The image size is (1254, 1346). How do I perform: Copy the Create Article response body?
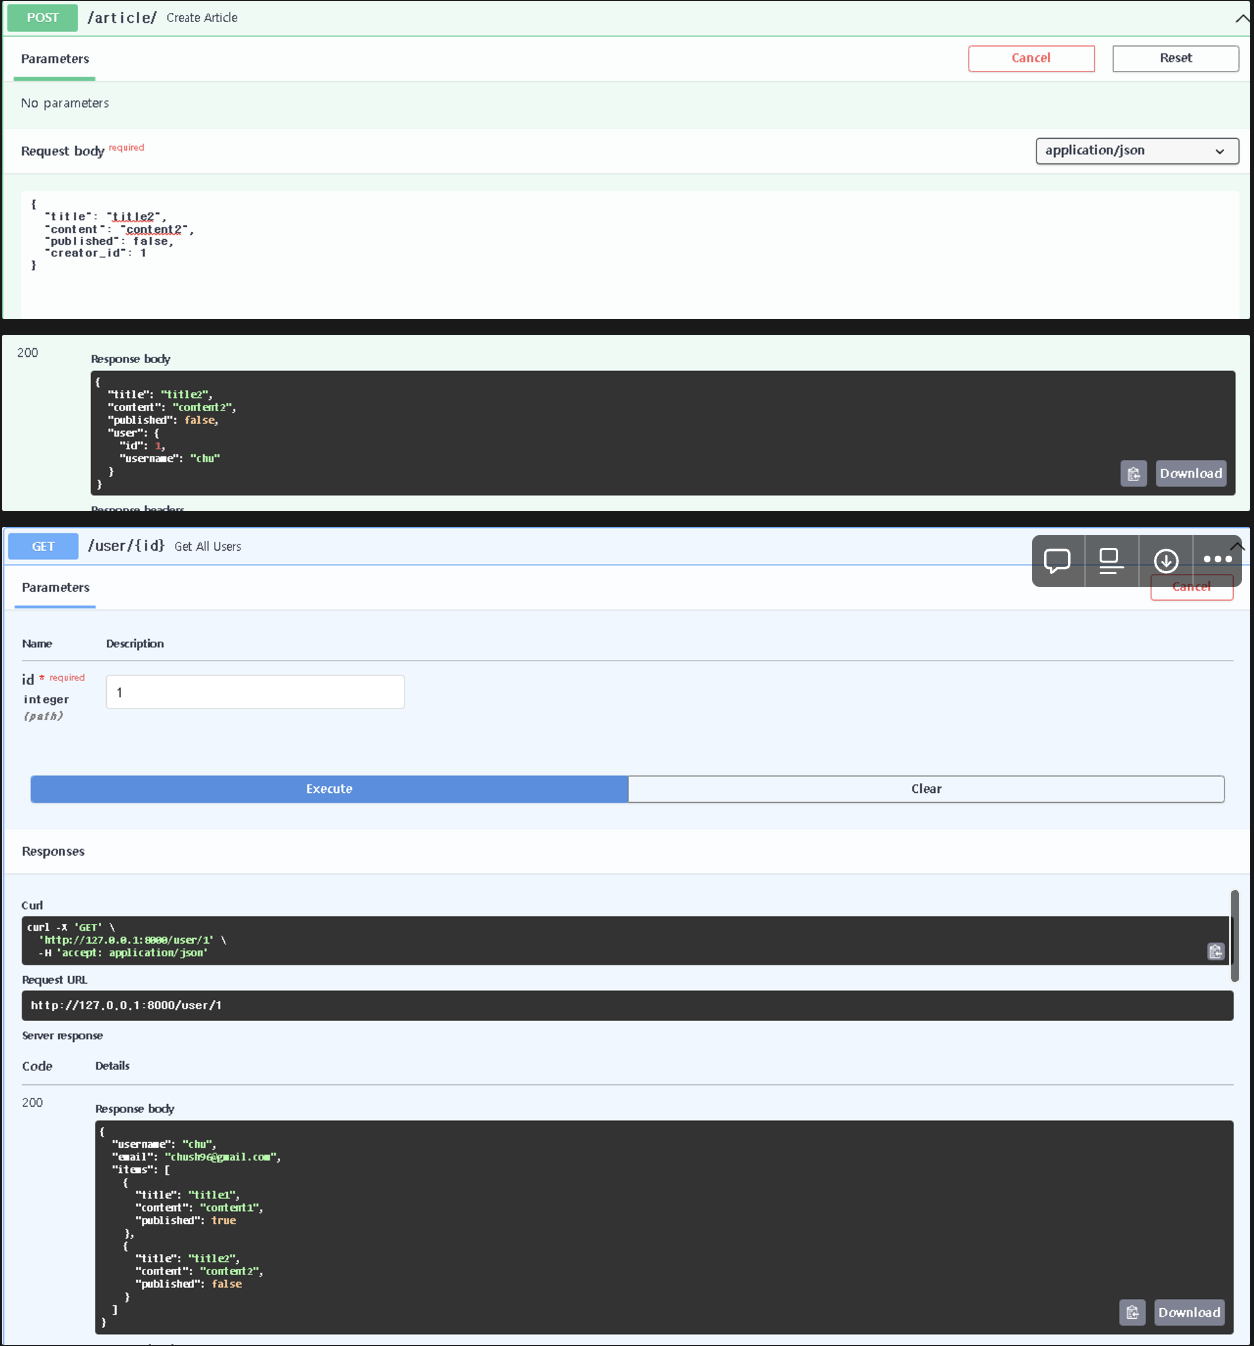(x=1133, y=474)
